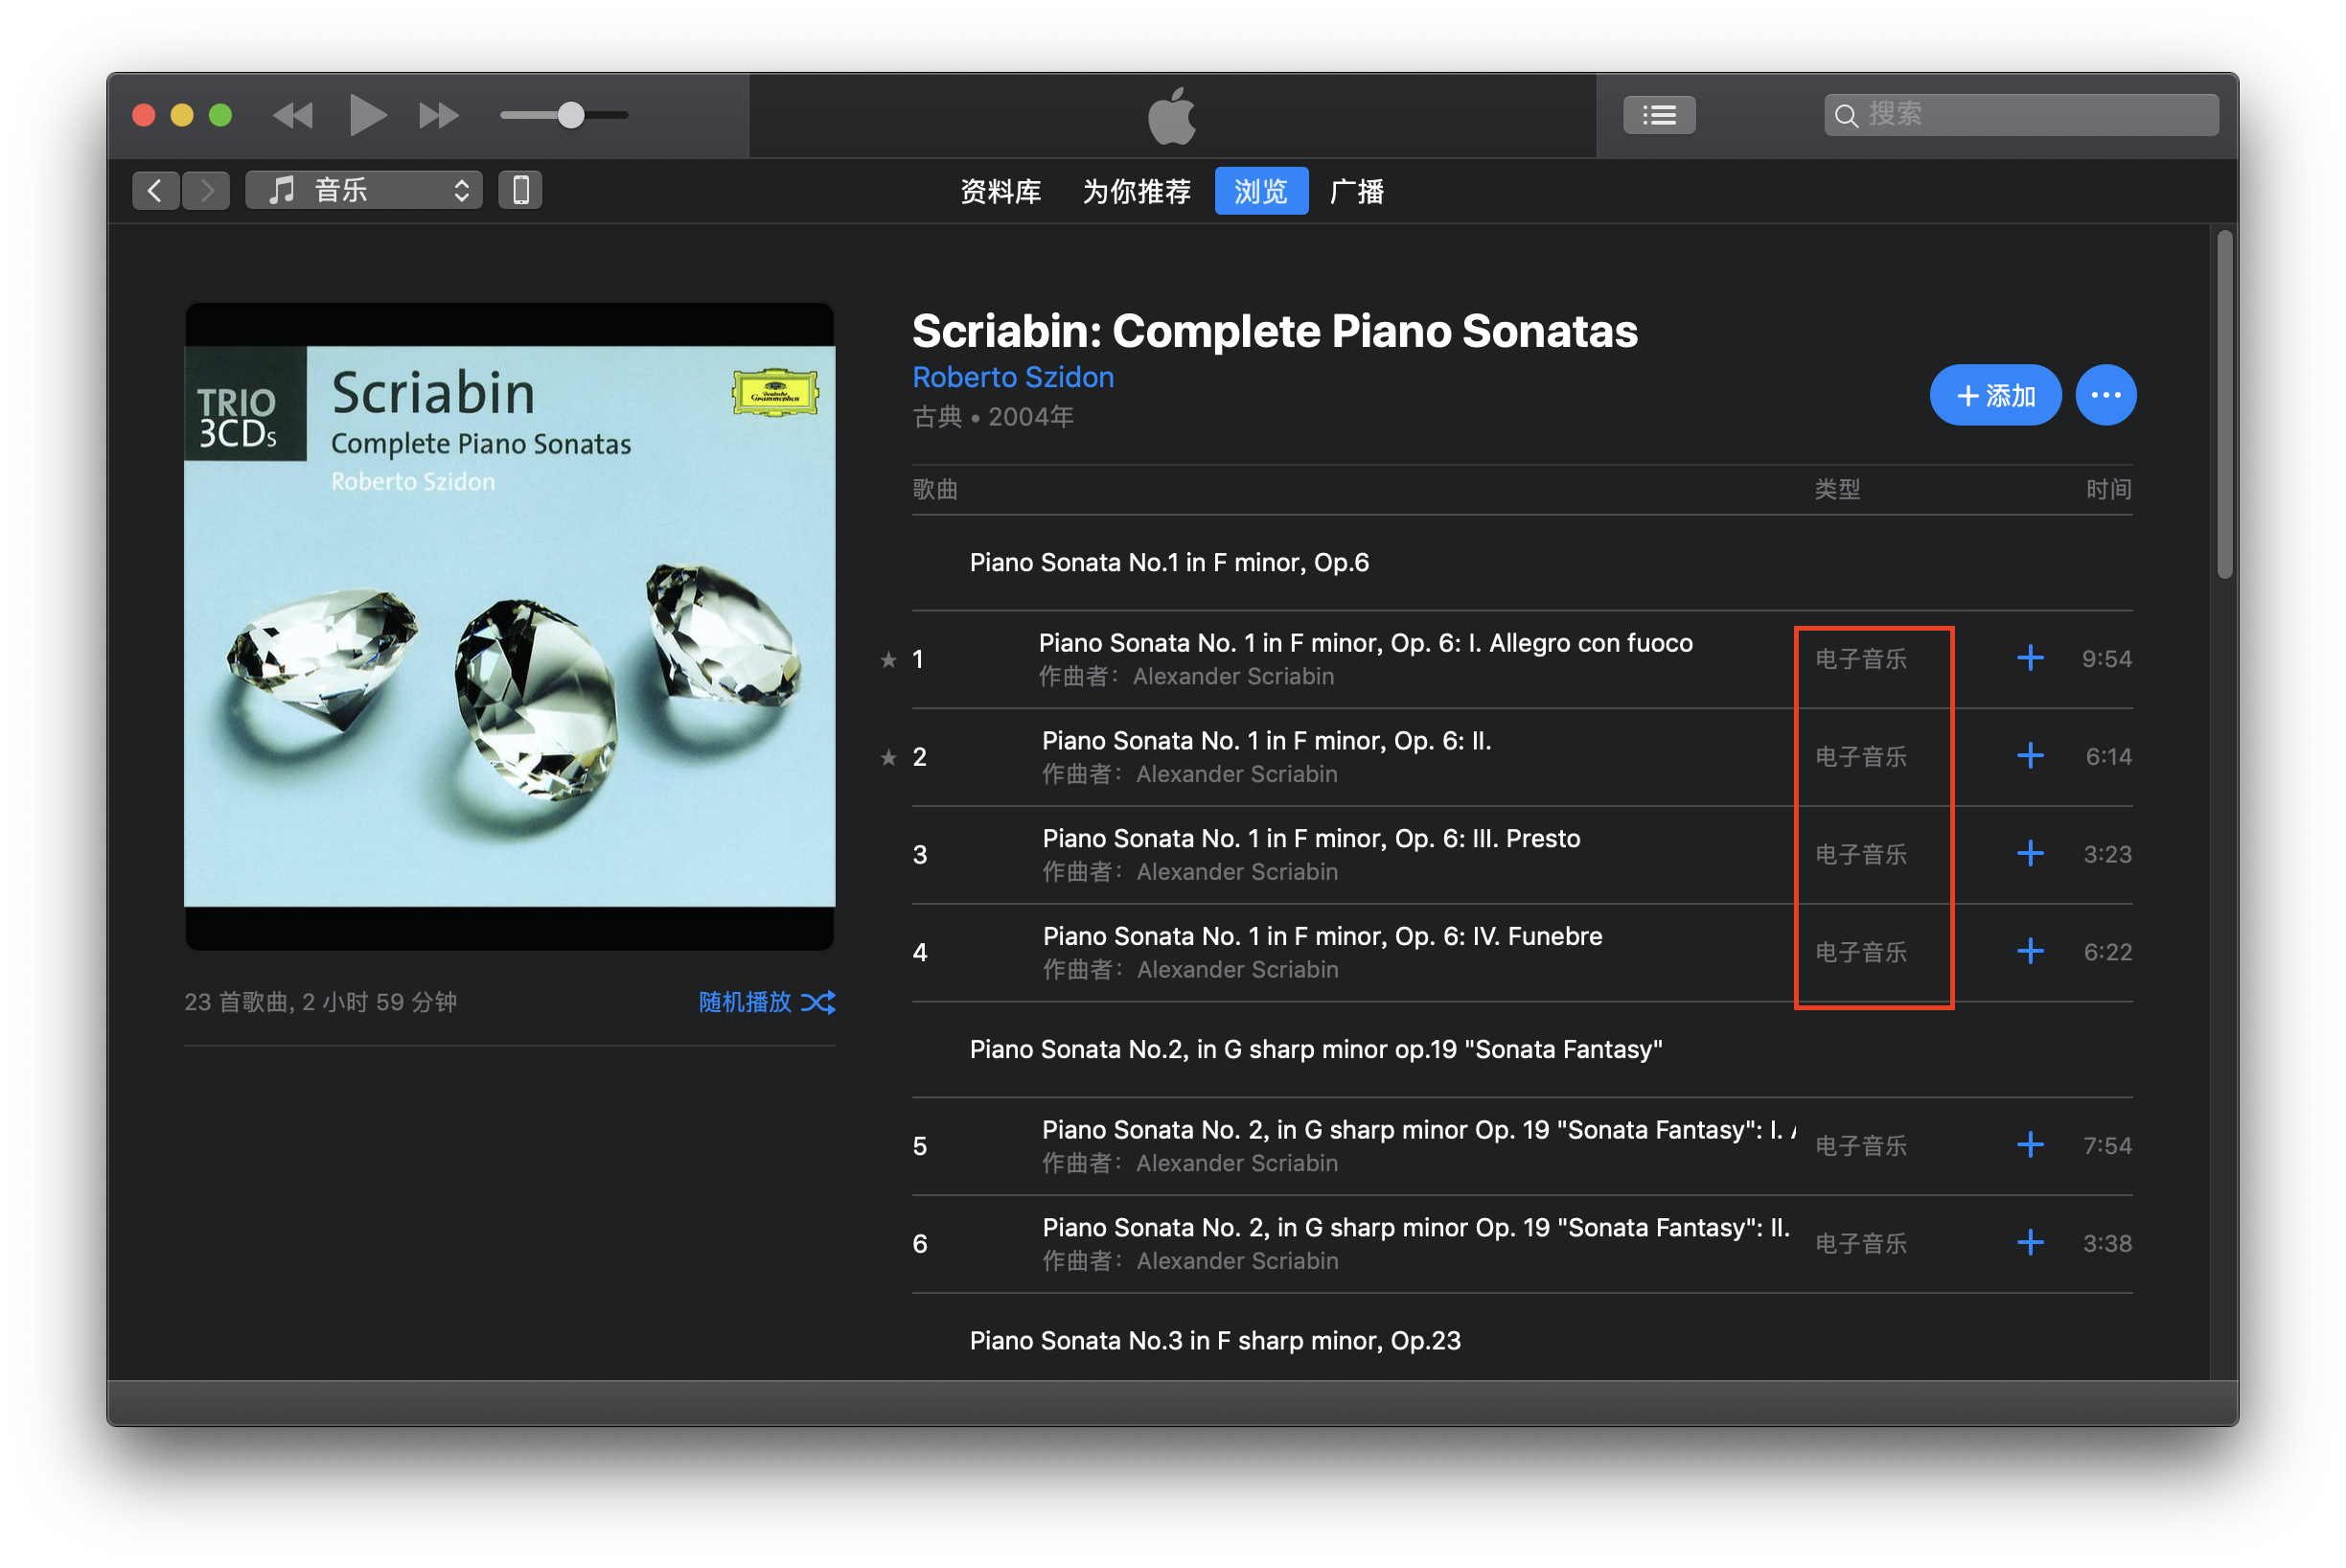The width and height of the screenshot is (2346, 1568).
Task: Add track 6 Sonata Fantasy II with plus
Action: tap(2030, 1244)
